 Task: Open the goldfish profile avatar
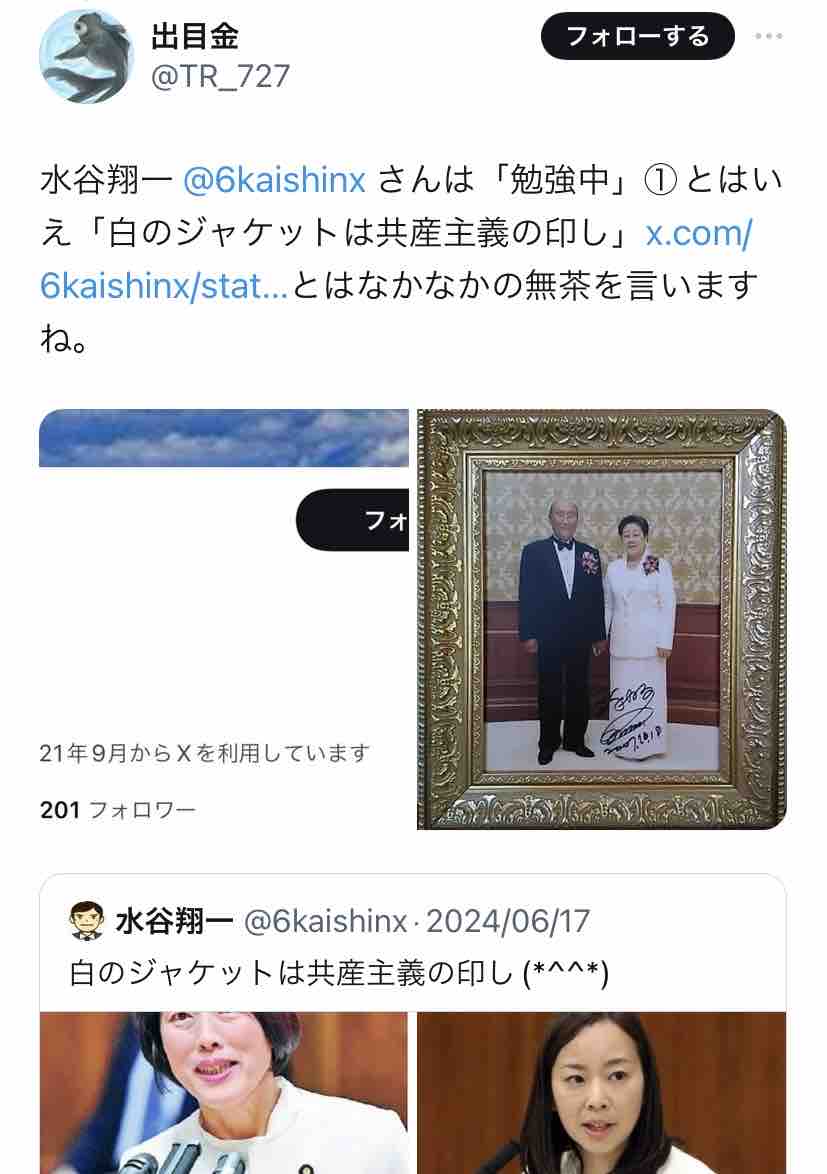click(x=87, y=56)
